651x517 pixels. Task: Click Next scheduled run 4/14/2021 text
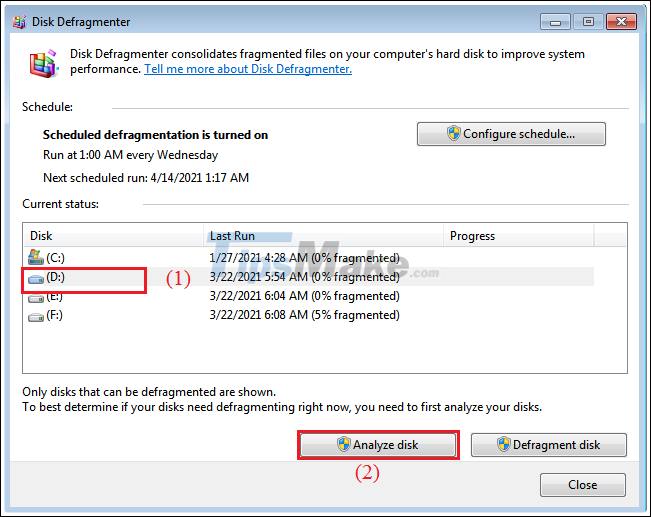tap(146, 178)
